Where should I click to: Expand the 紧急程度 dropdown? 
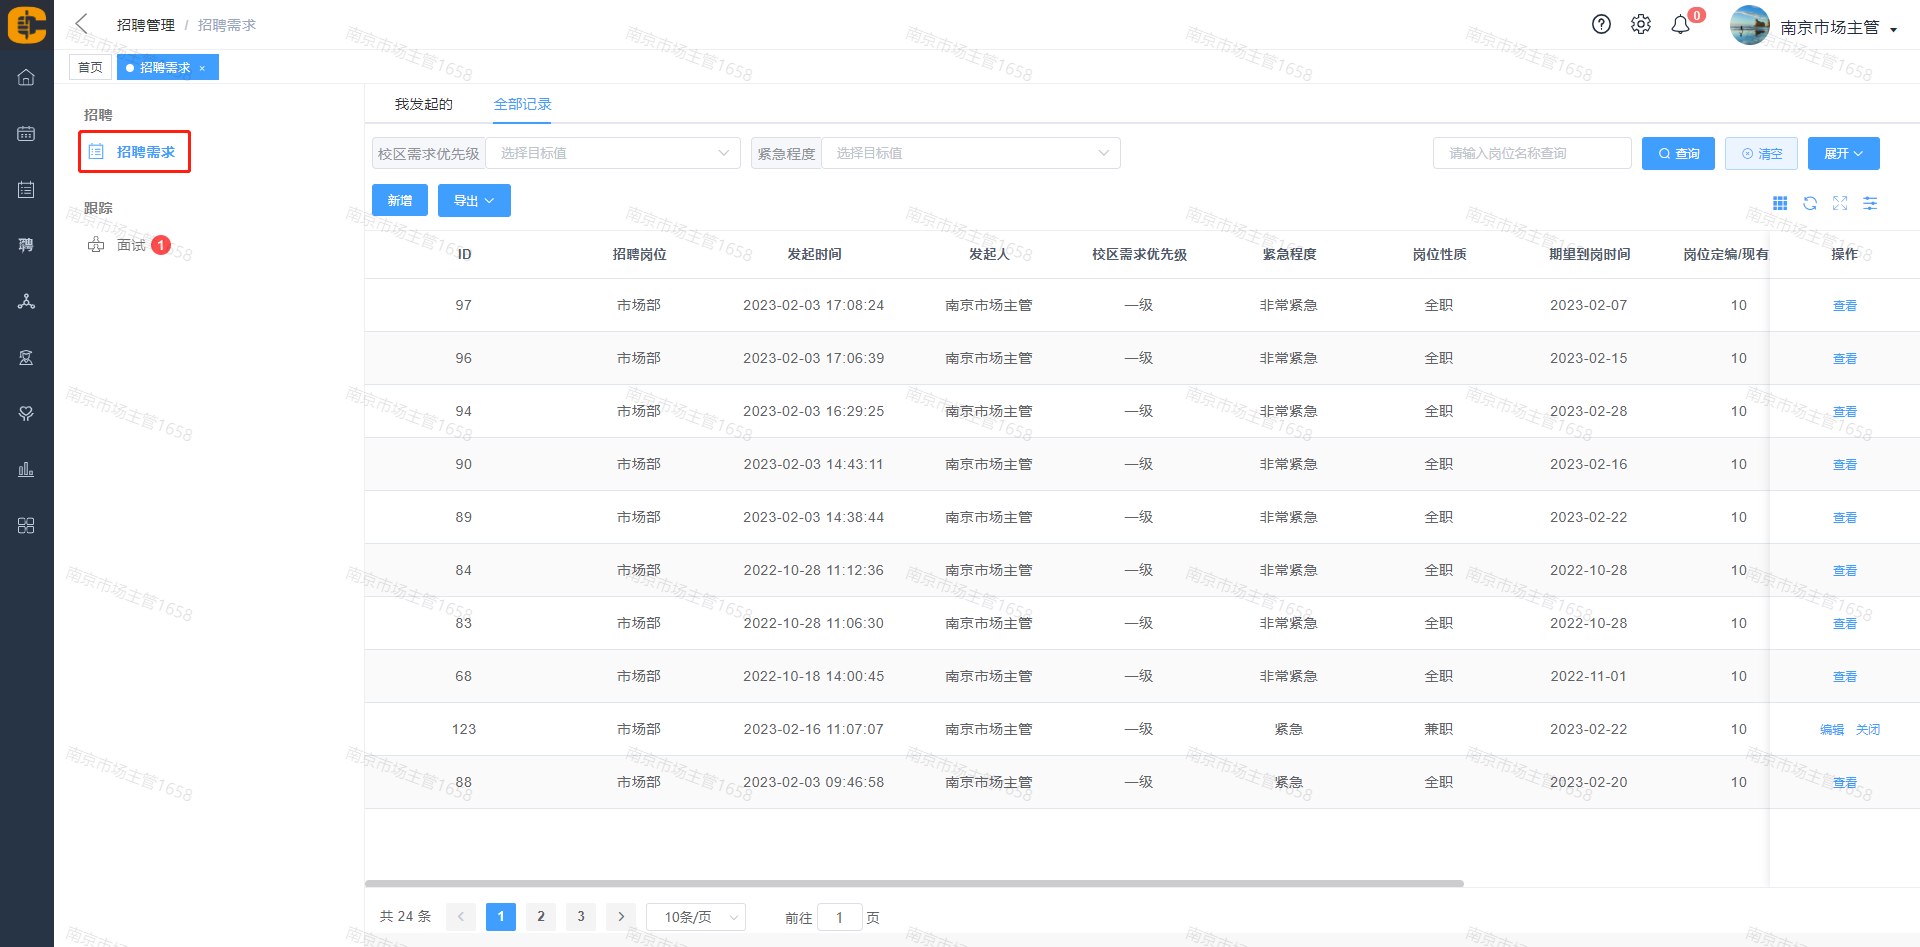(x=970, y=154)
